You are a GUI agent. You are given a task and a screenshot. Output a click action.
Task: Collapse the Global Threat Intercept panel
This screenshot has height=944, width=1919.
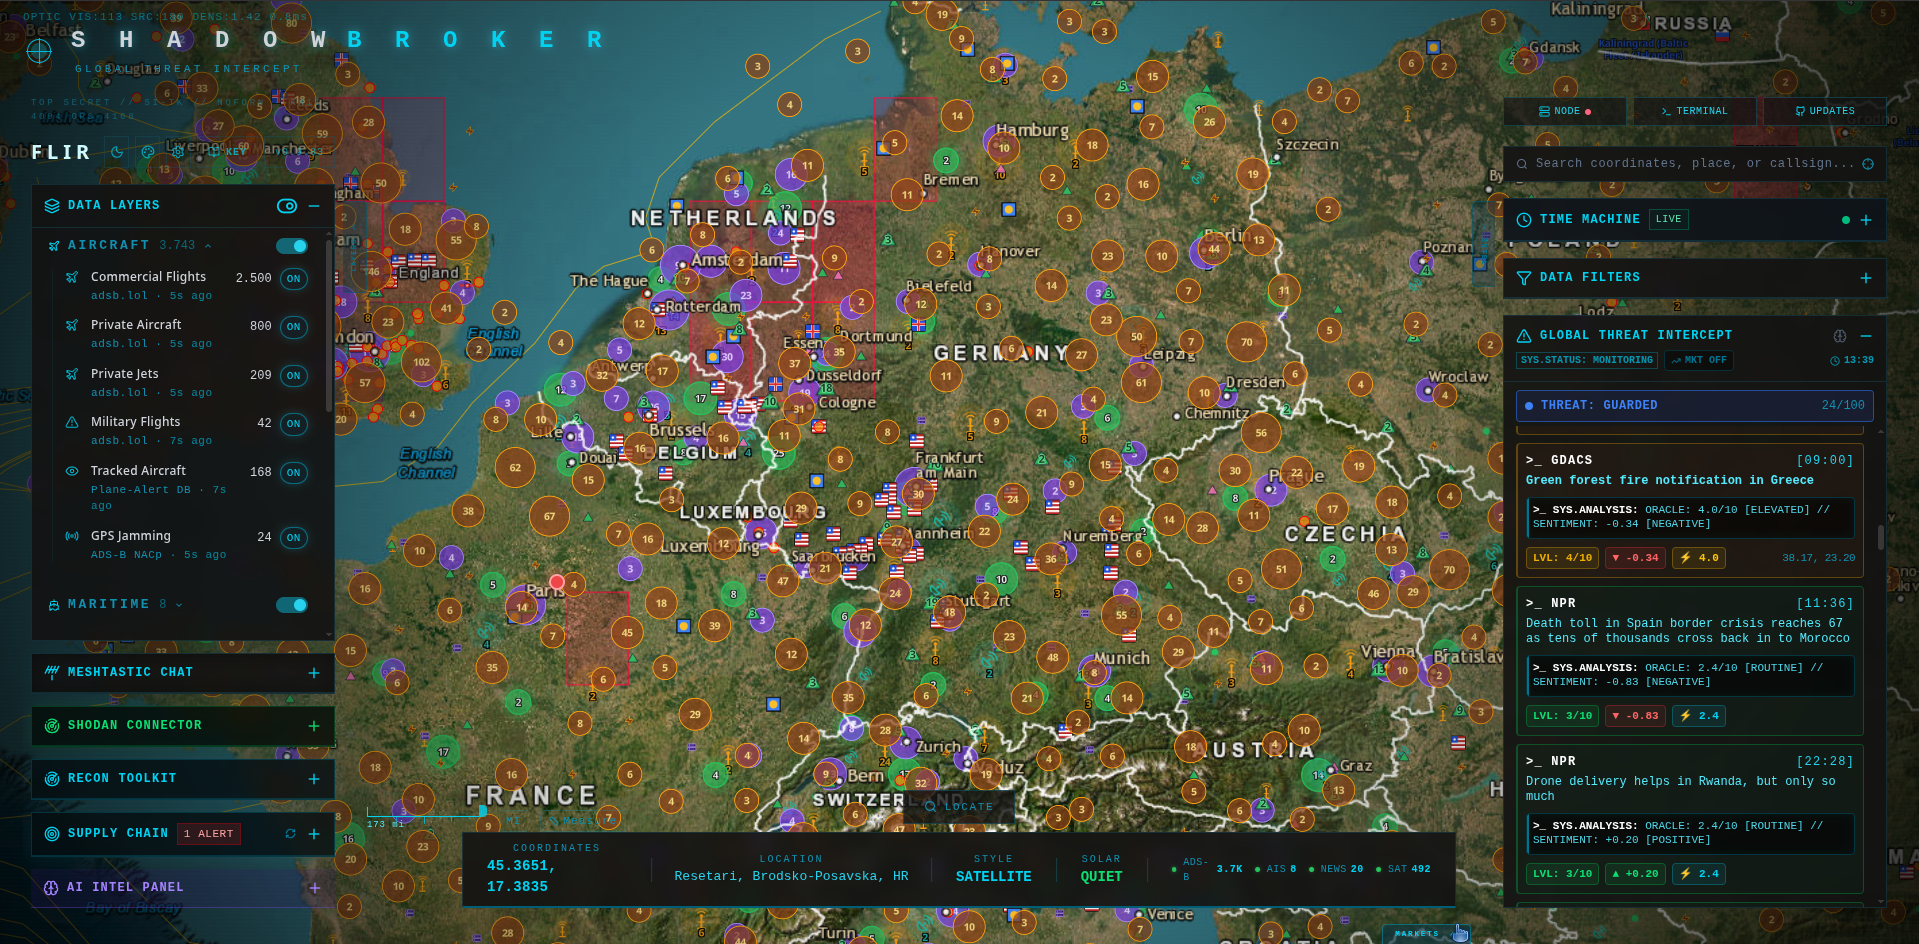click(1866, 336)
